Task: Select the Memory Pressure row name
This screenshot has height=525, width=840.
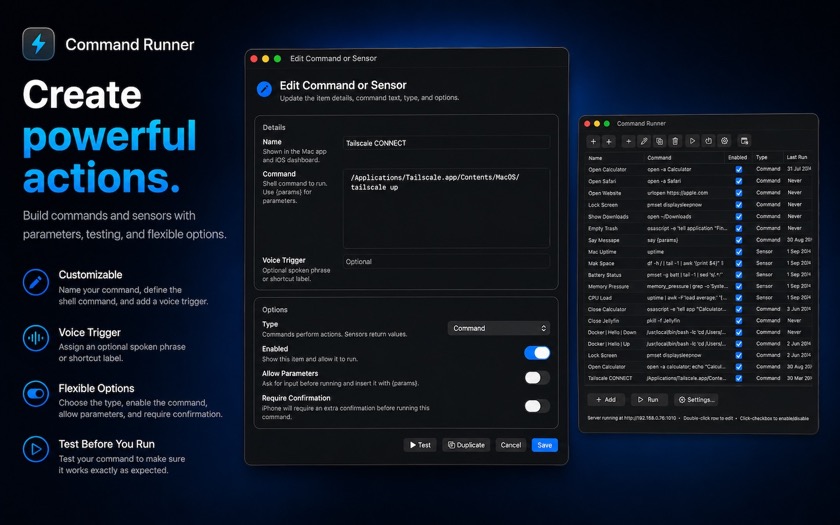Action: tap(608, 287)
